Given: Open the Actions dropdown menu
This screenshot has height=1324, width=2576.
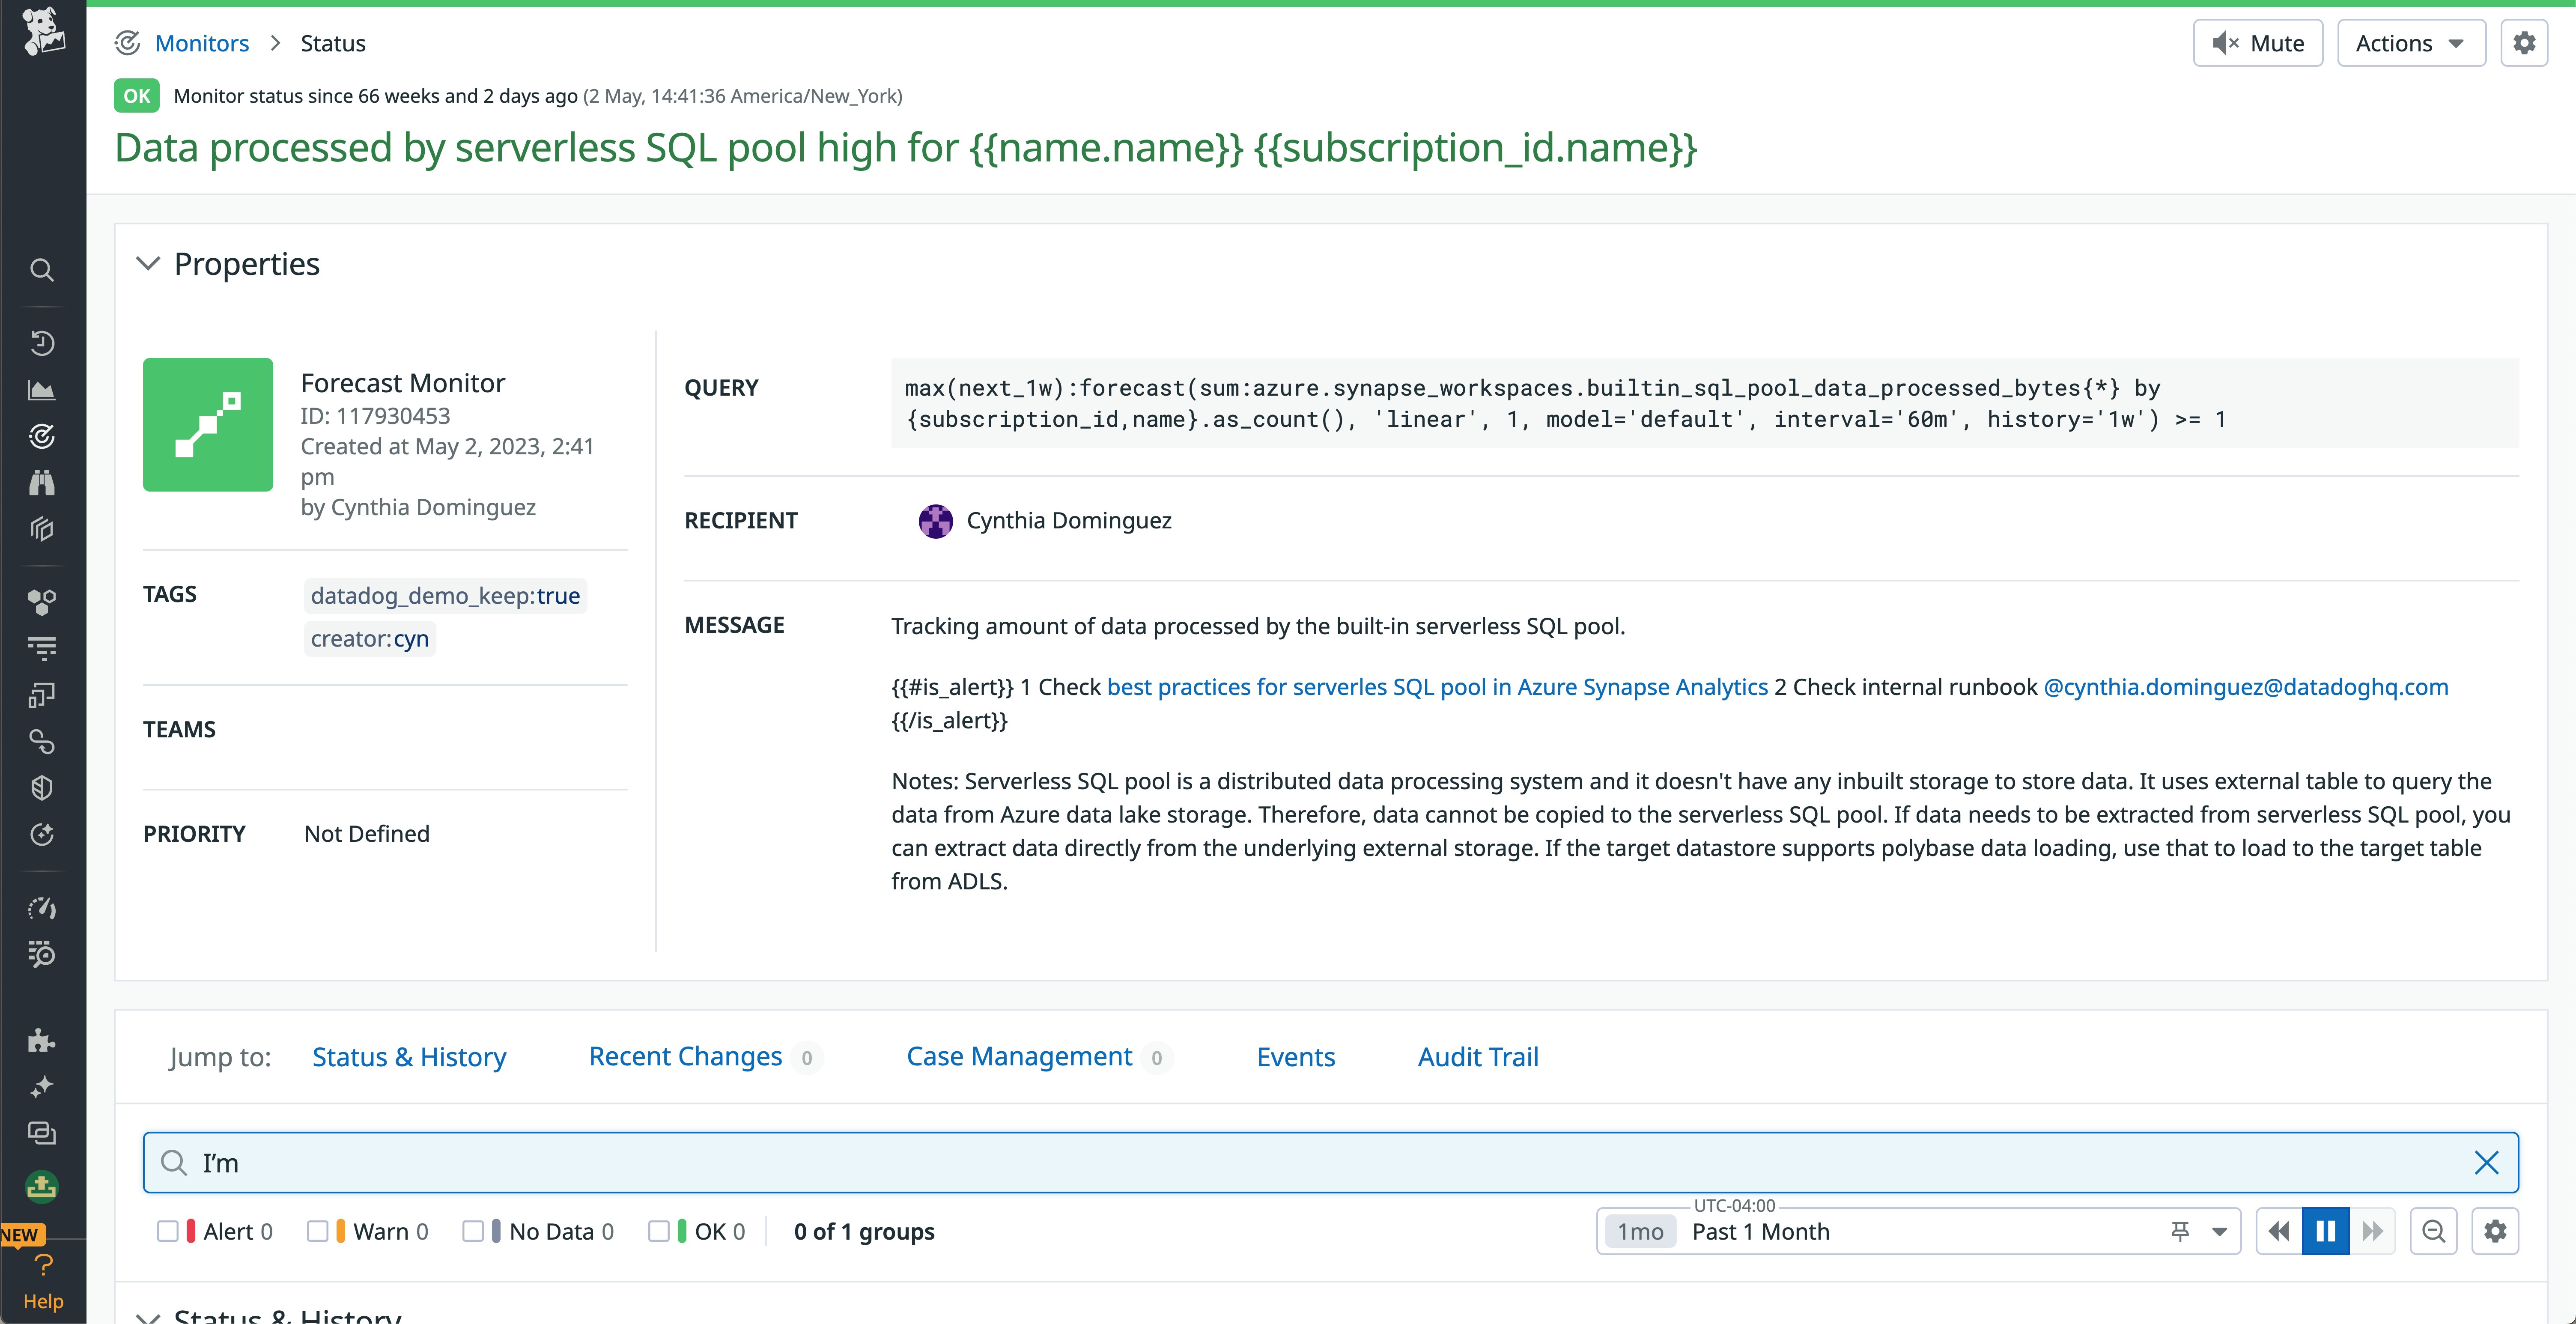Looking at the screenshot, I should [x=2410, y=43].
